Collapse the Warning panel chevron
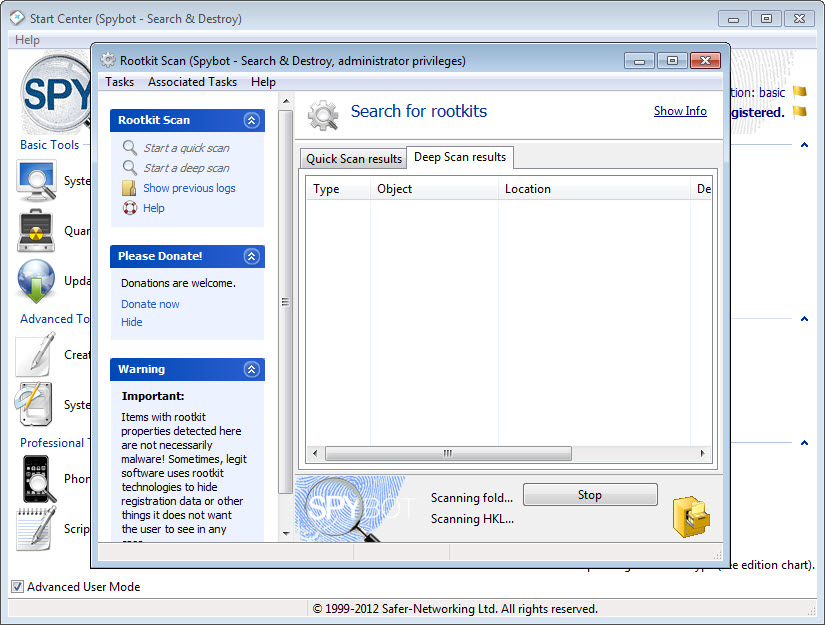 [251, 369]
